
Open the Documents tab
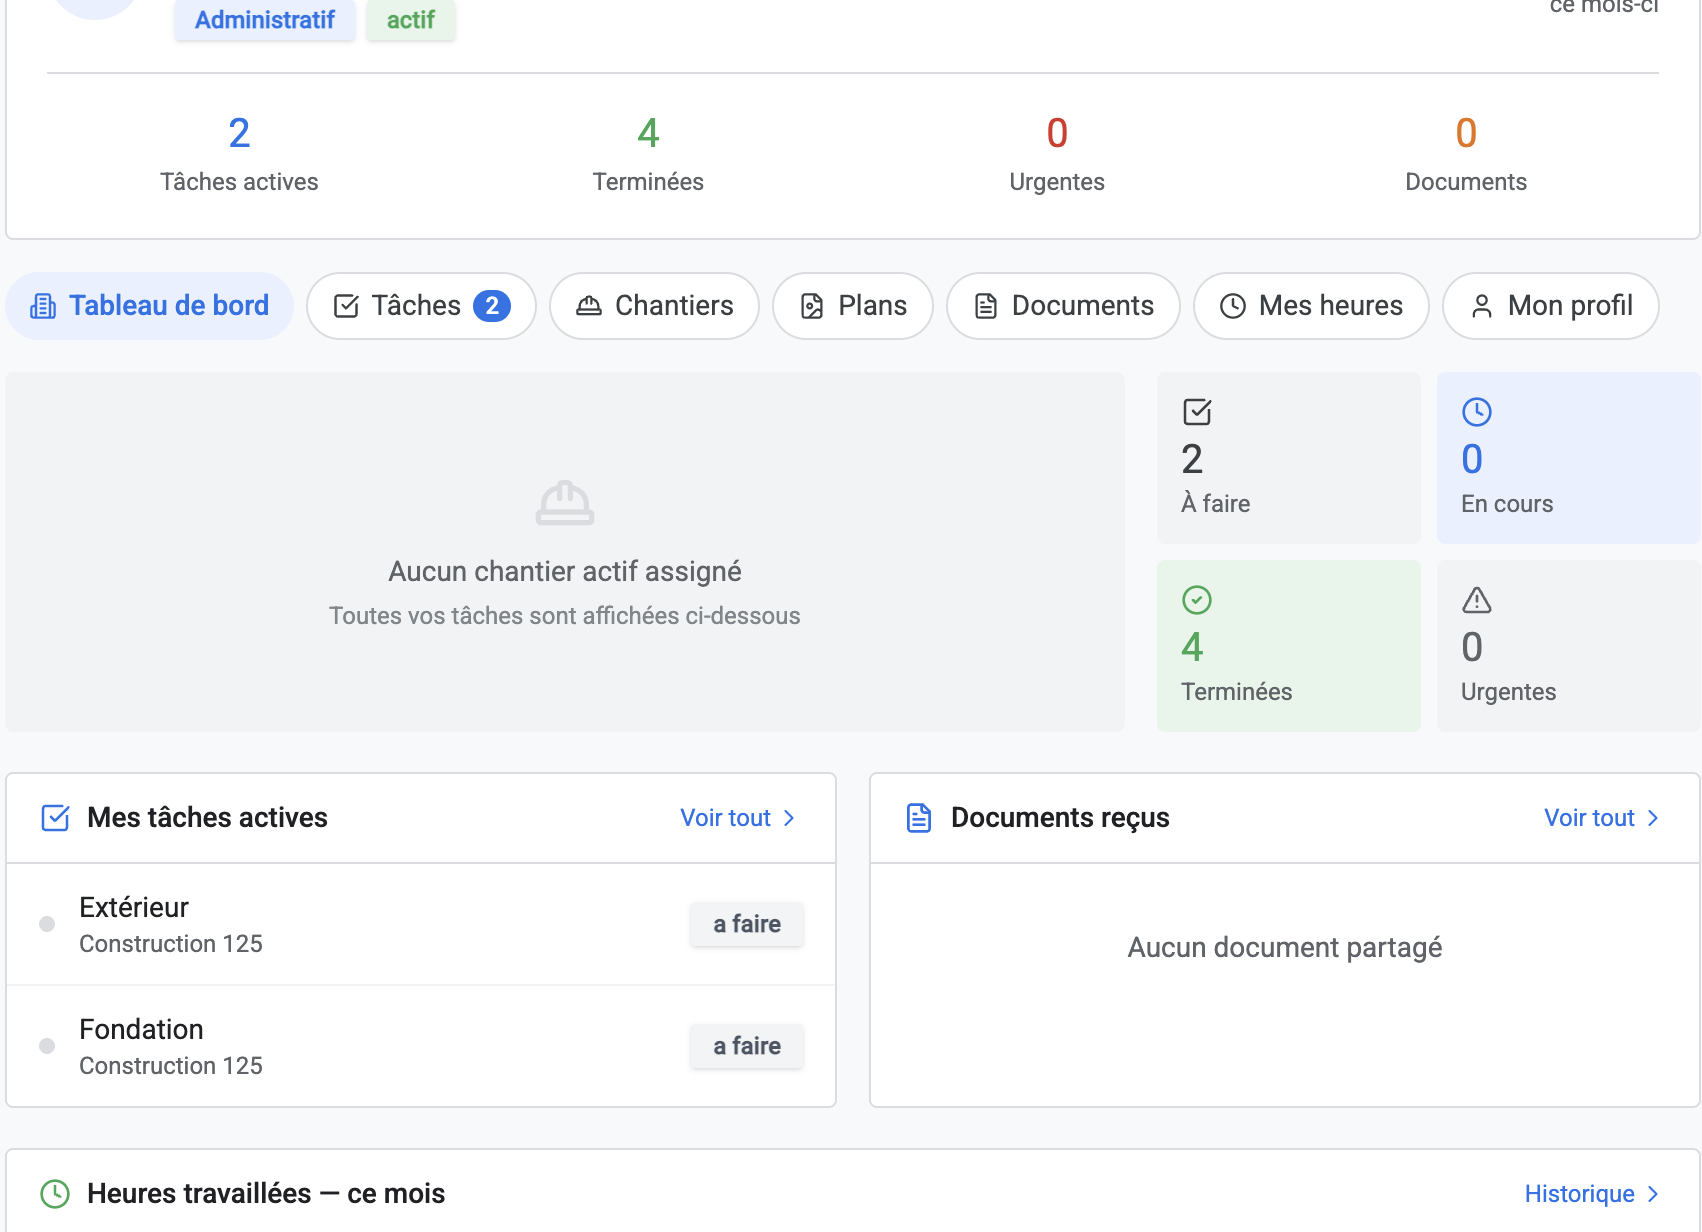(1063, 306)
